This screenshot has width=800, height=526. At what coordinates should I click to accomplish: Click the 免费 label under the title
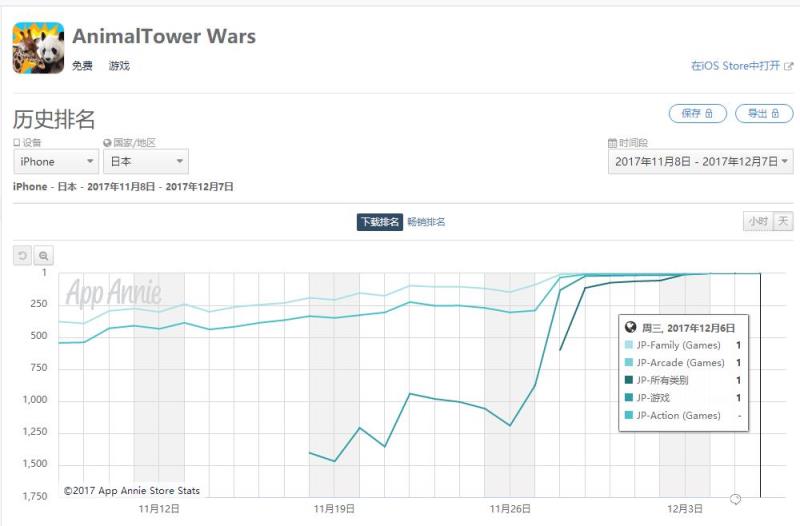click(x=82, y=66)
